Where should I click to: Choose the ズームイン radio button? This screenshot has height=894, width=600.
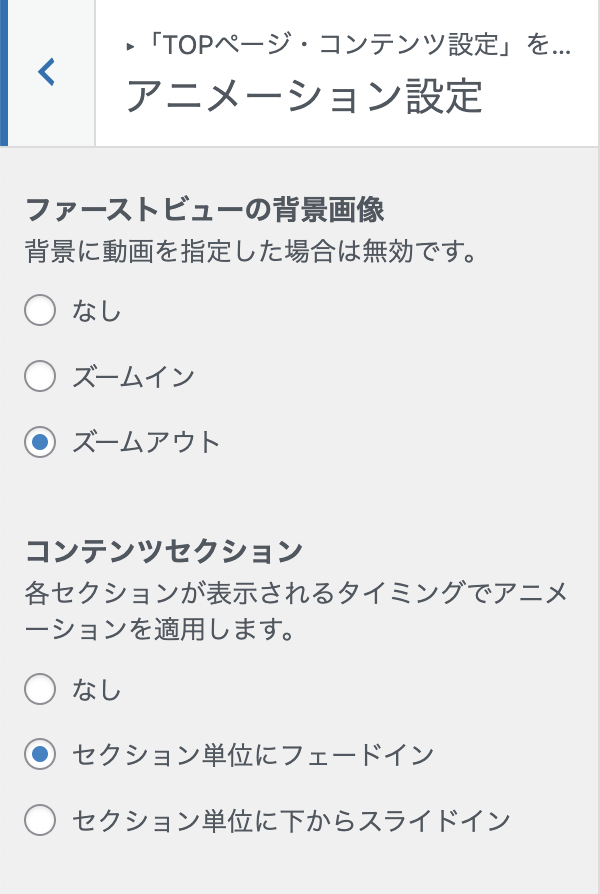[x=40, y=376]
